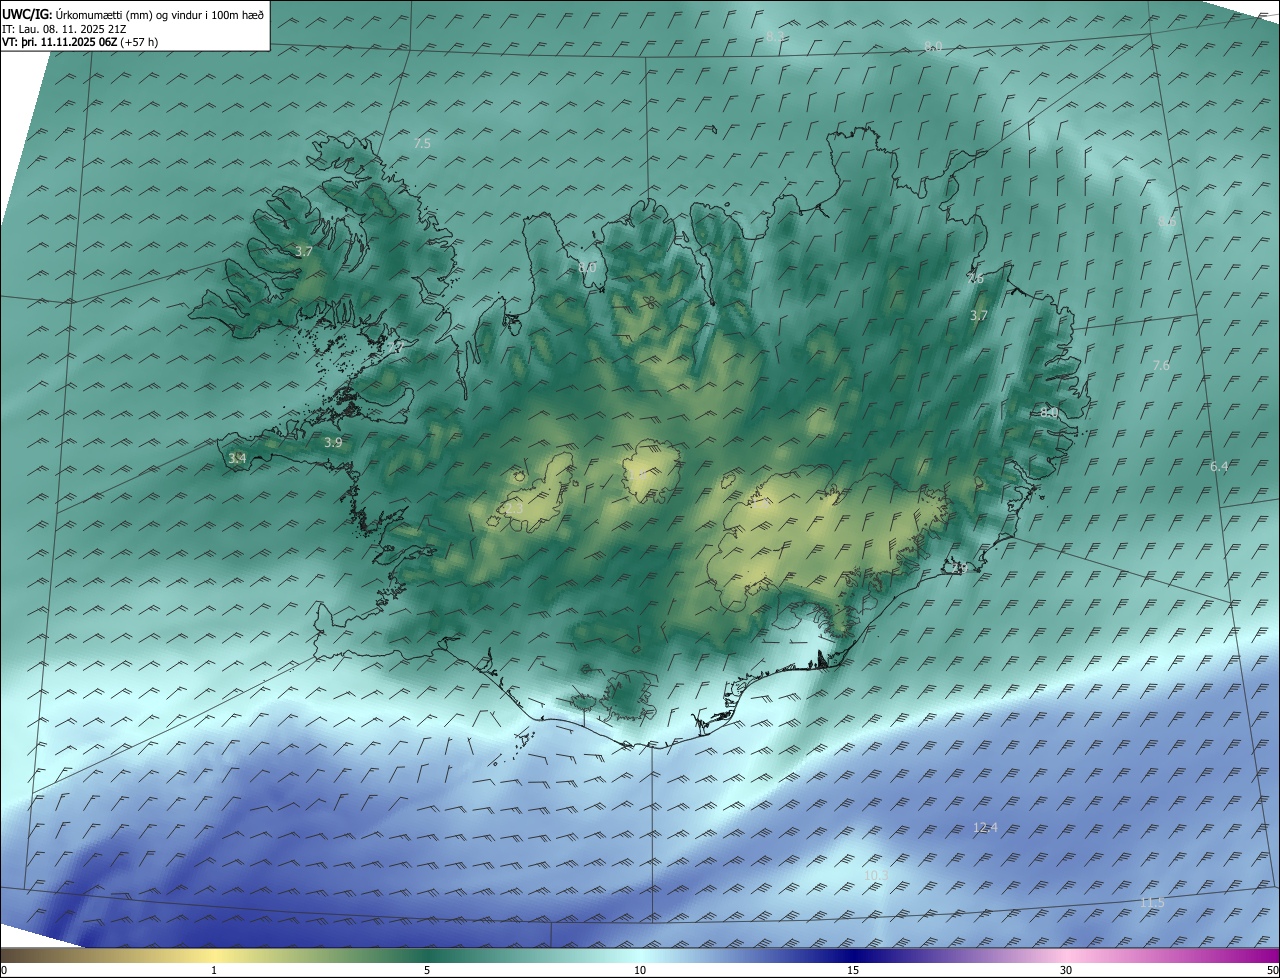
Task: Click the valid time "VT: þri. 11.11.2025 06Z"
Action: (59, 42)
